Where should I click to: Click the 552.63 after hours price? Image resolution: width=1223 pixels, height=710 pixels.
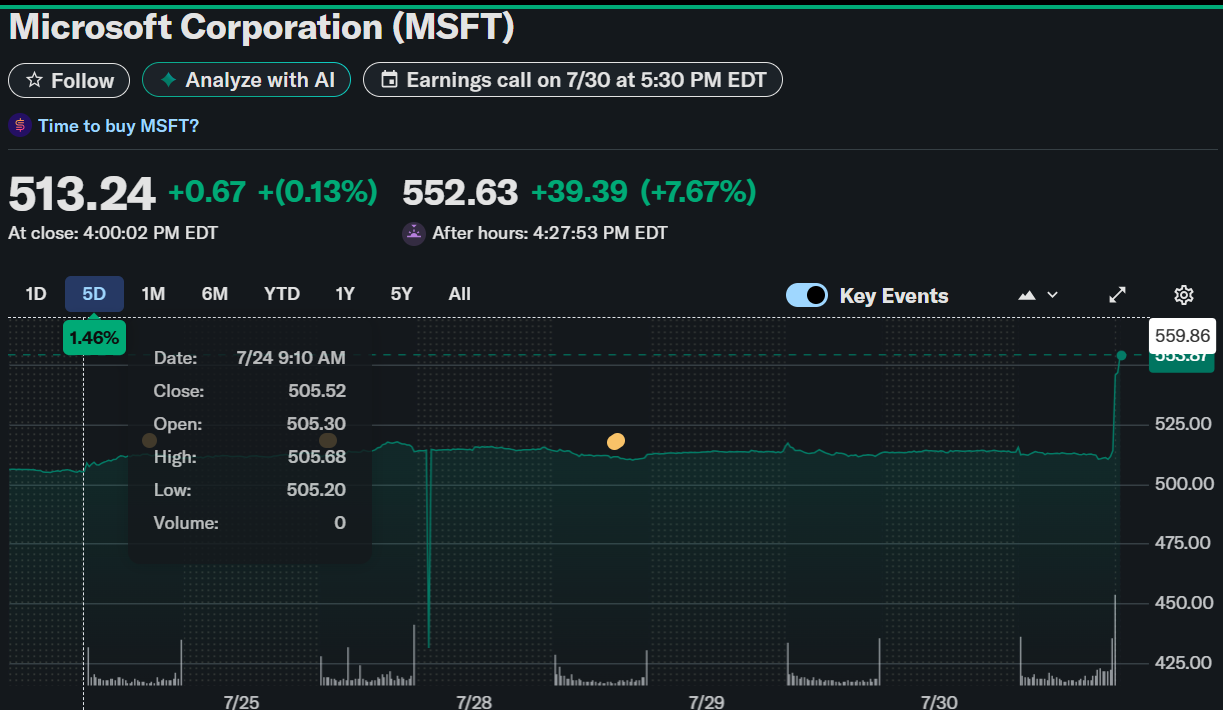460,192
